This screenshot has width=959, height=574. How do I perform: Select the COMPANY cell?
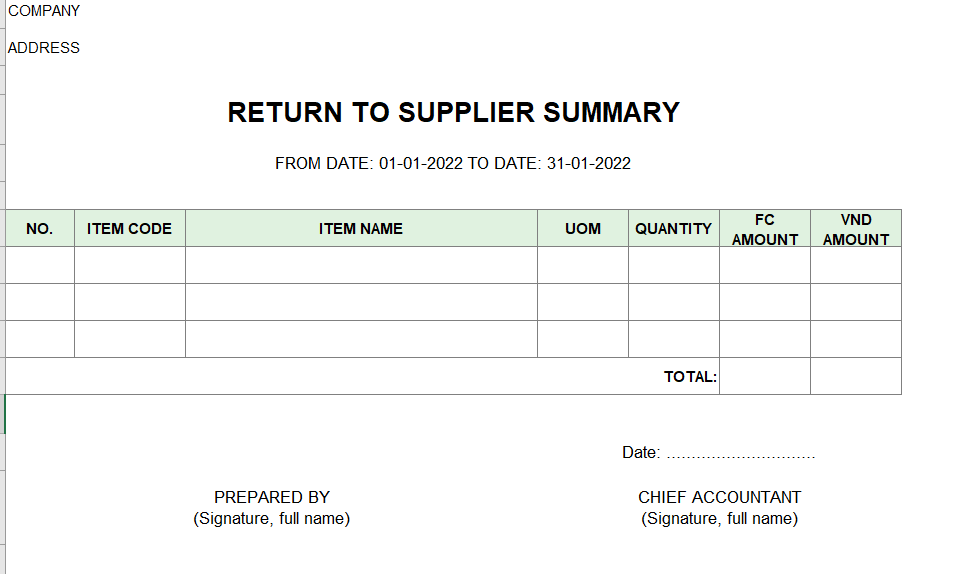tap(43, 11)
